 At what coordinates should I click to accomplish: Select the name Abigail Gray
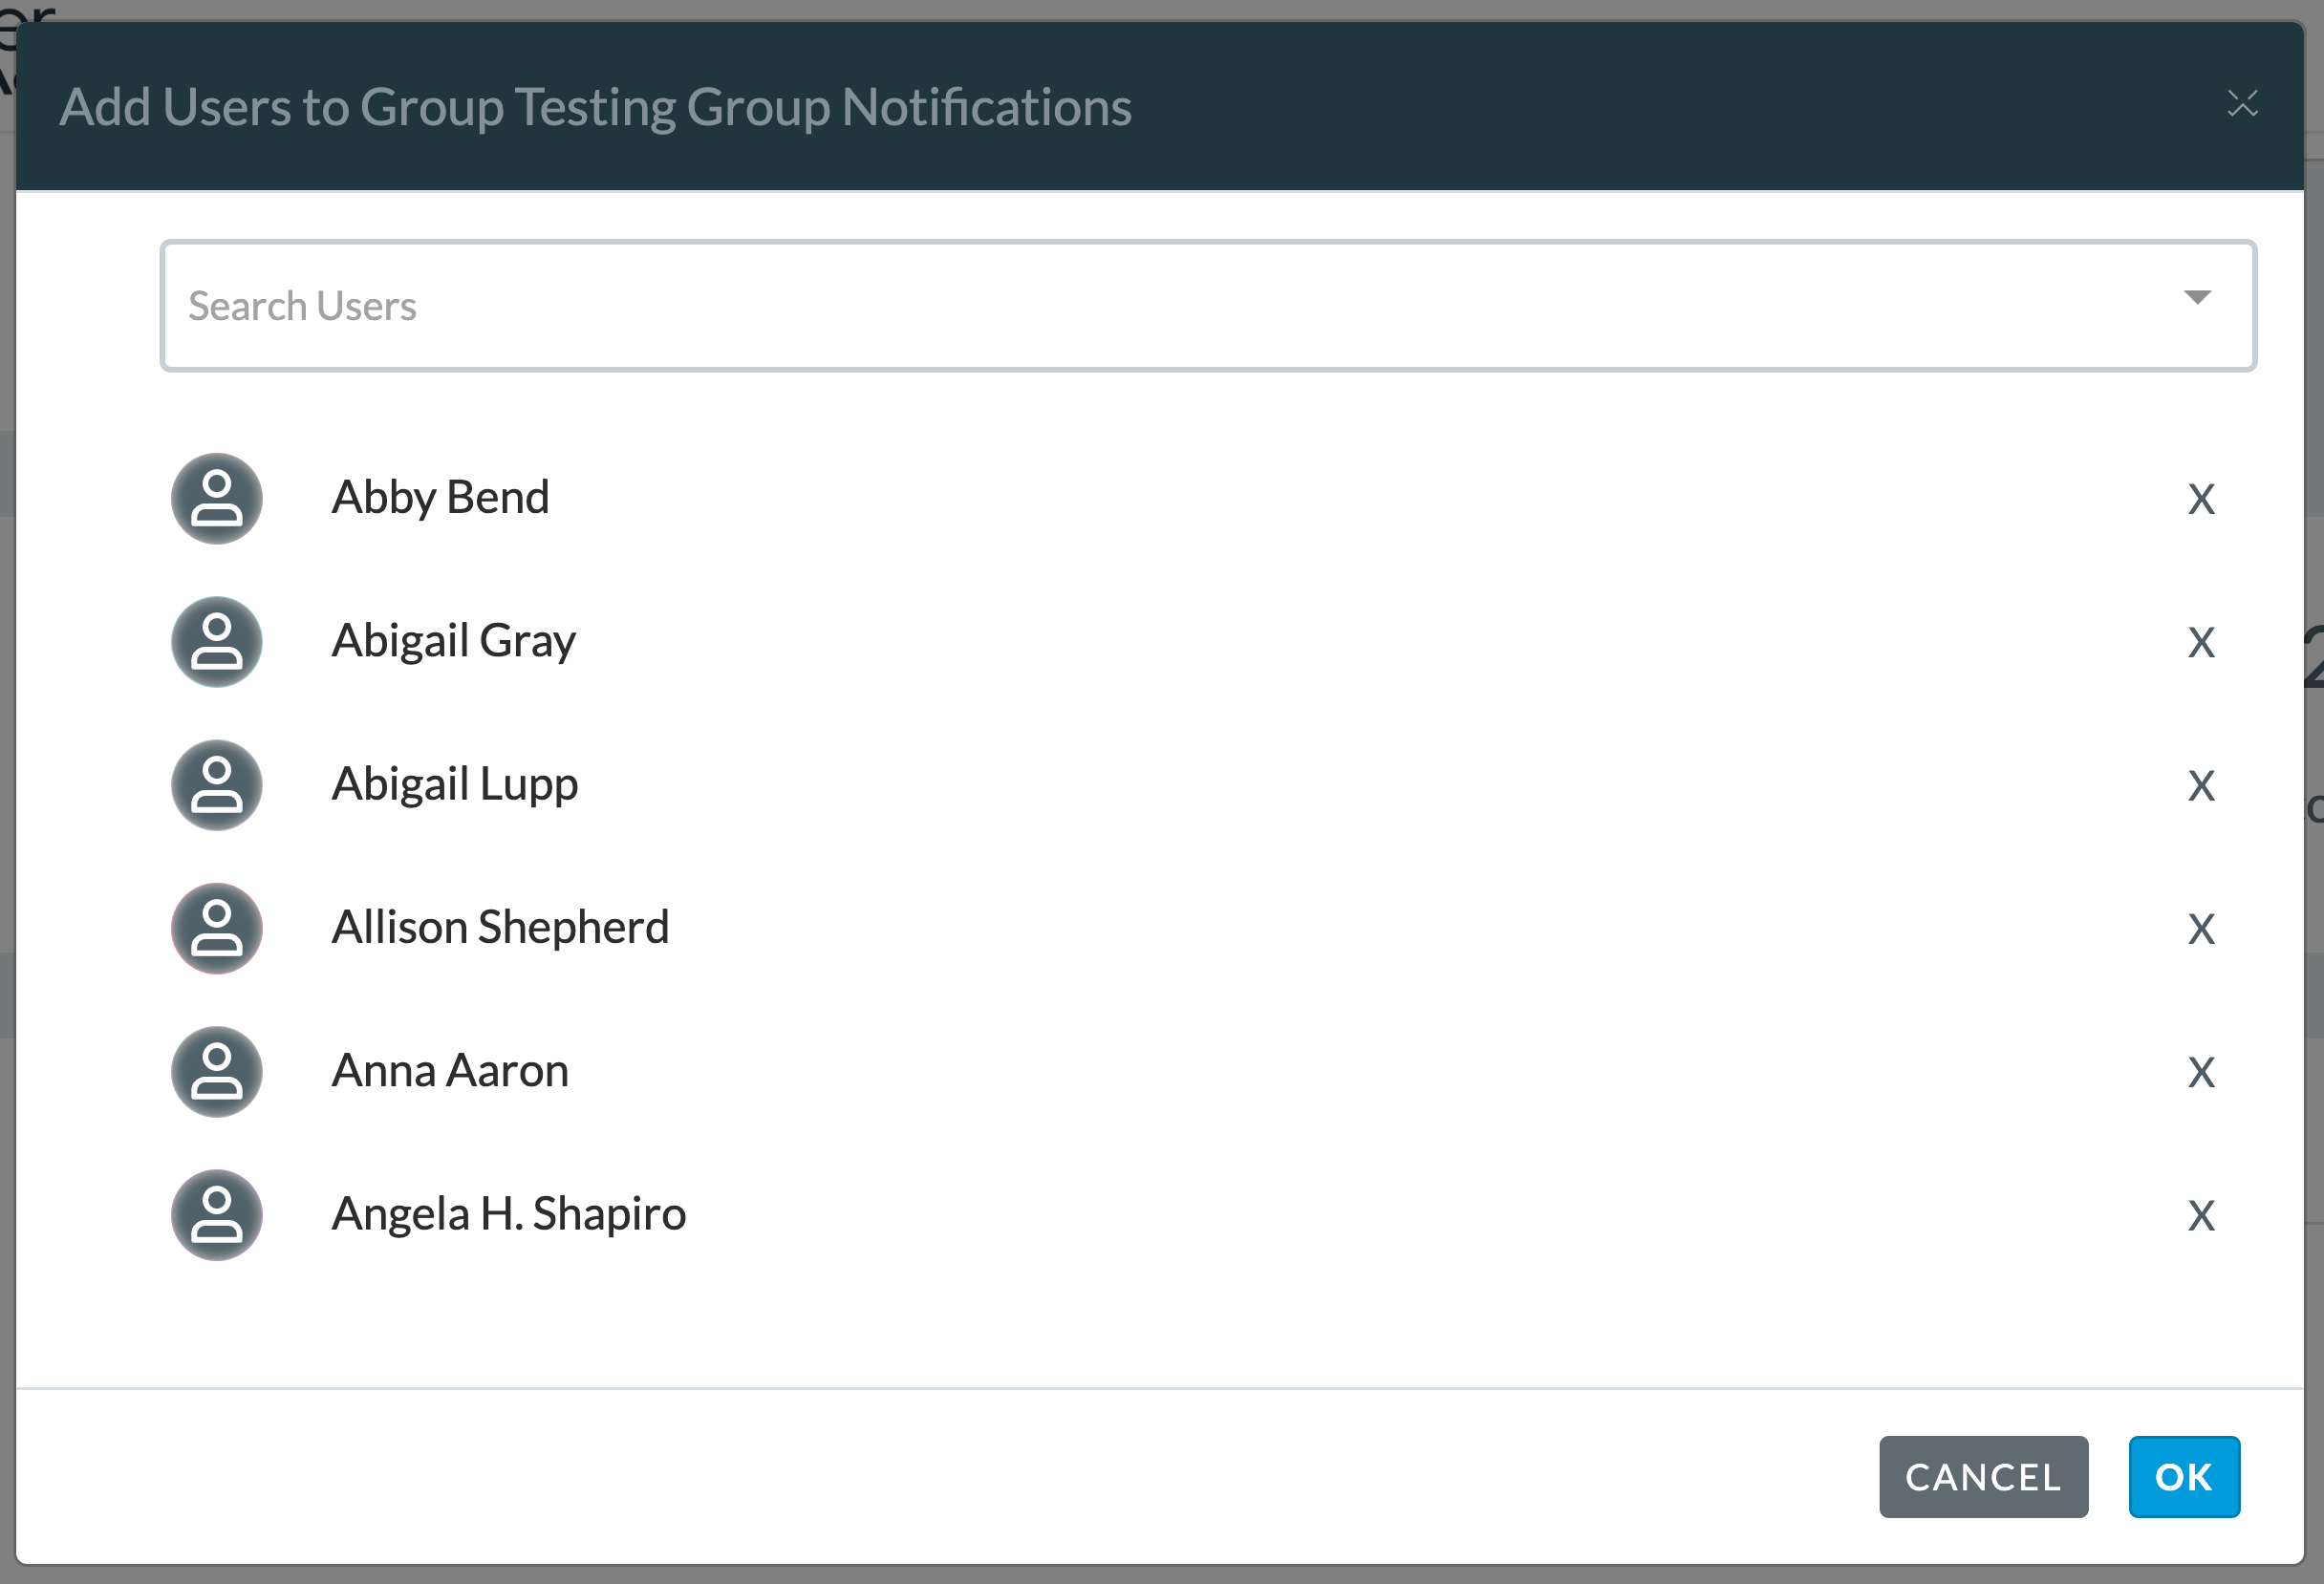coord(454,640)
